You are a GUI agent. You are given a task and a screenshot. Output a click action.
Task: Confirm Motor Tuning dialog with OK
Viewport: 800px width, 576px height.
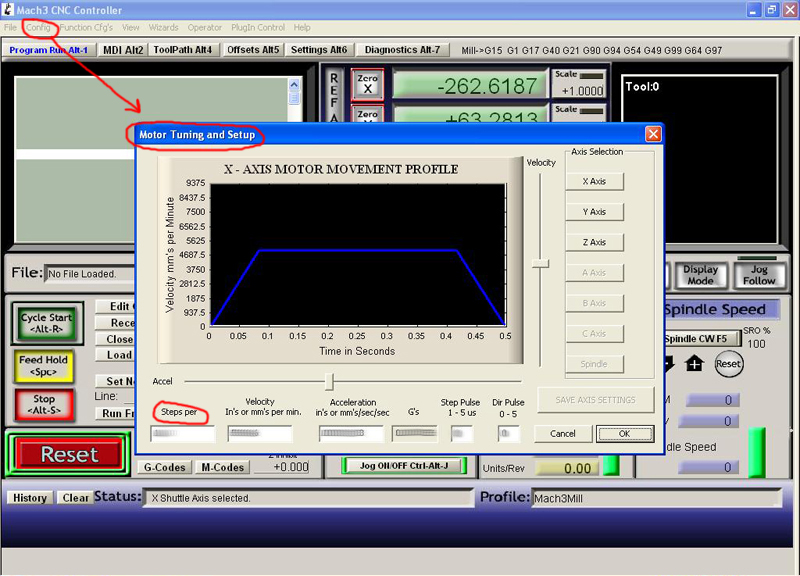[x=624, y=434]
